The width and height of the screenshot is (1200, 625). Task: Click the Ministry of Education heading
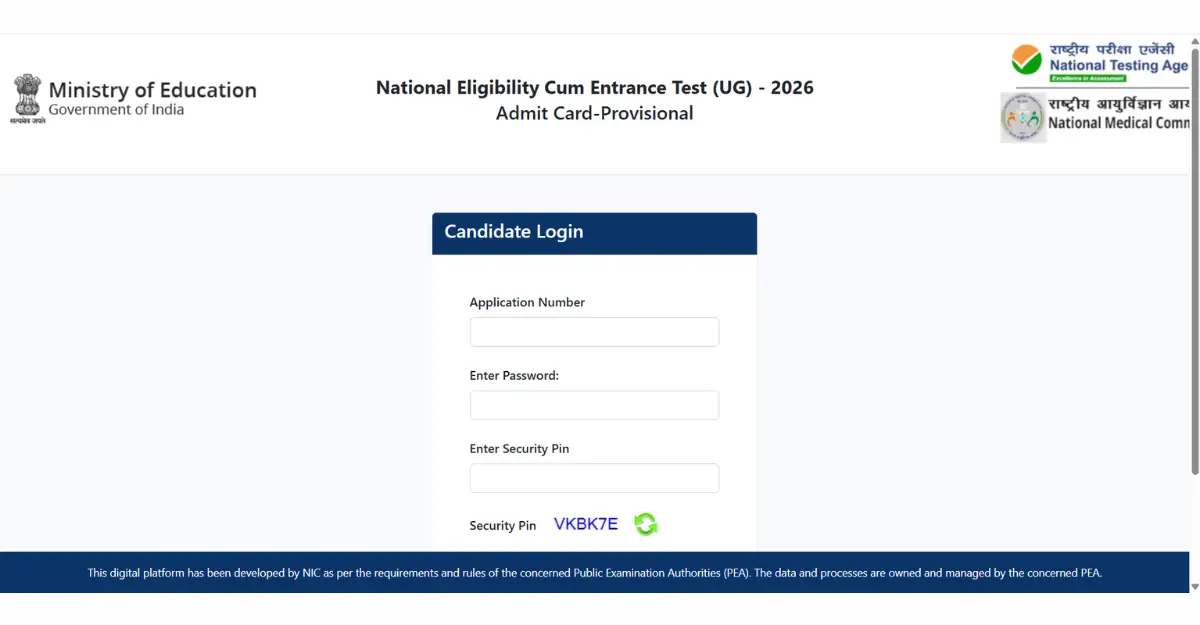click(x=152, y=90)
